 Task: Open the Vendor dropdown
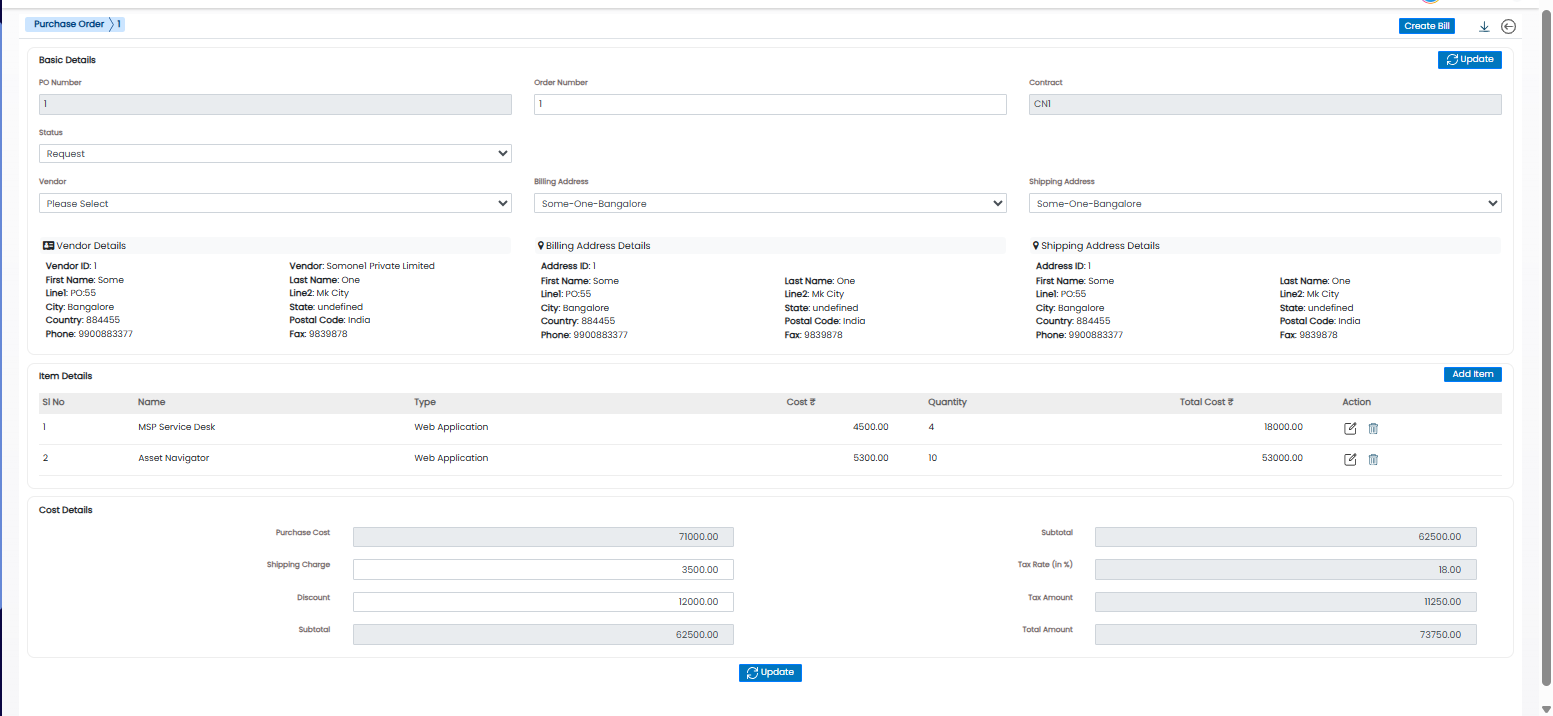pos(275,203)
